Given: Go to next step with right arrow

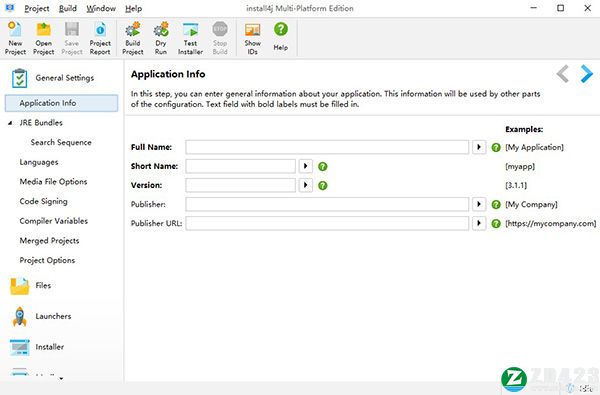Looking at the screenshot, I should click(586, 73).
